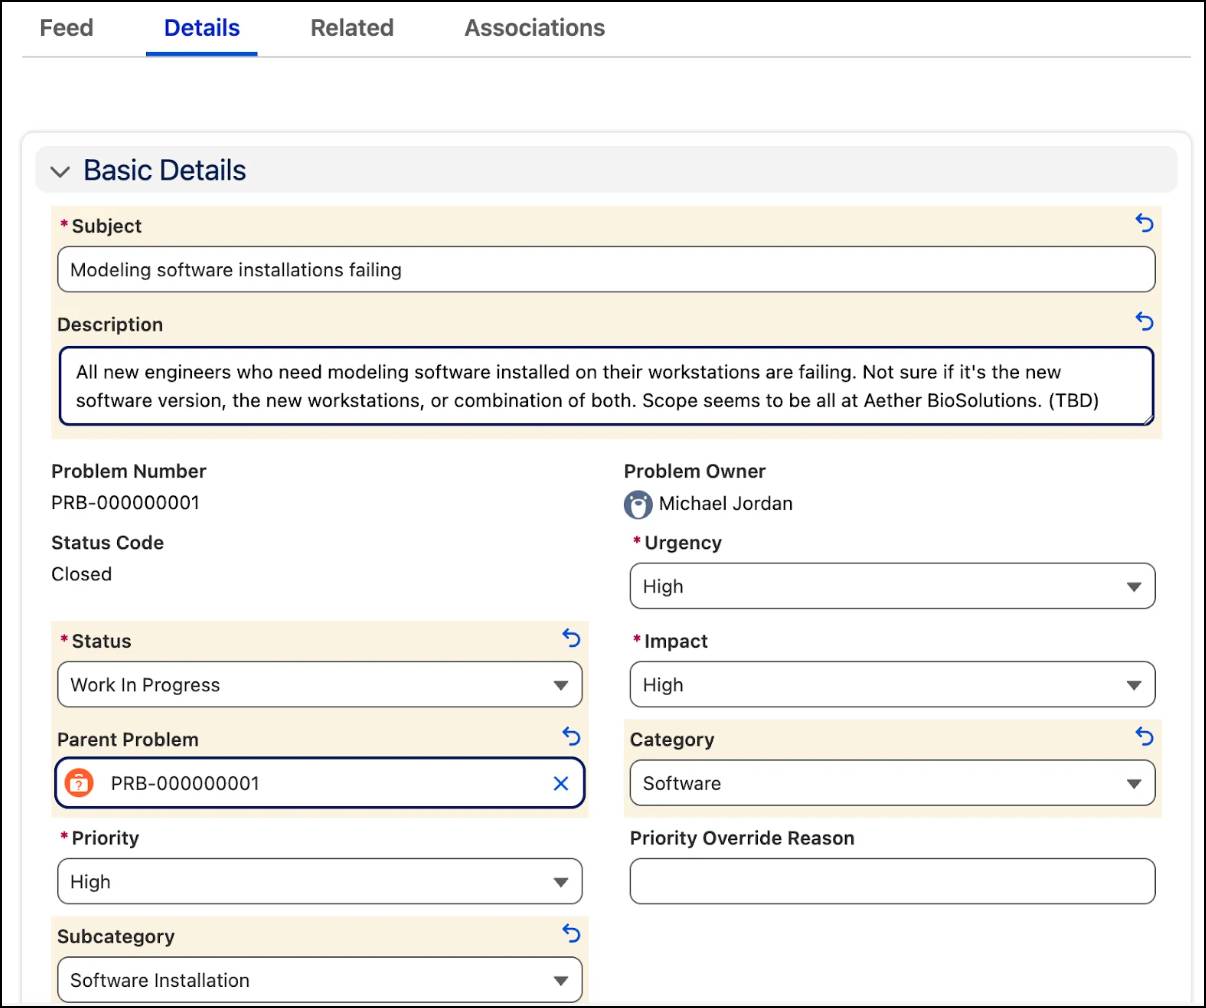Revert the Status field change
This screenshot has height=1008, width=1206.
[571, 637]
